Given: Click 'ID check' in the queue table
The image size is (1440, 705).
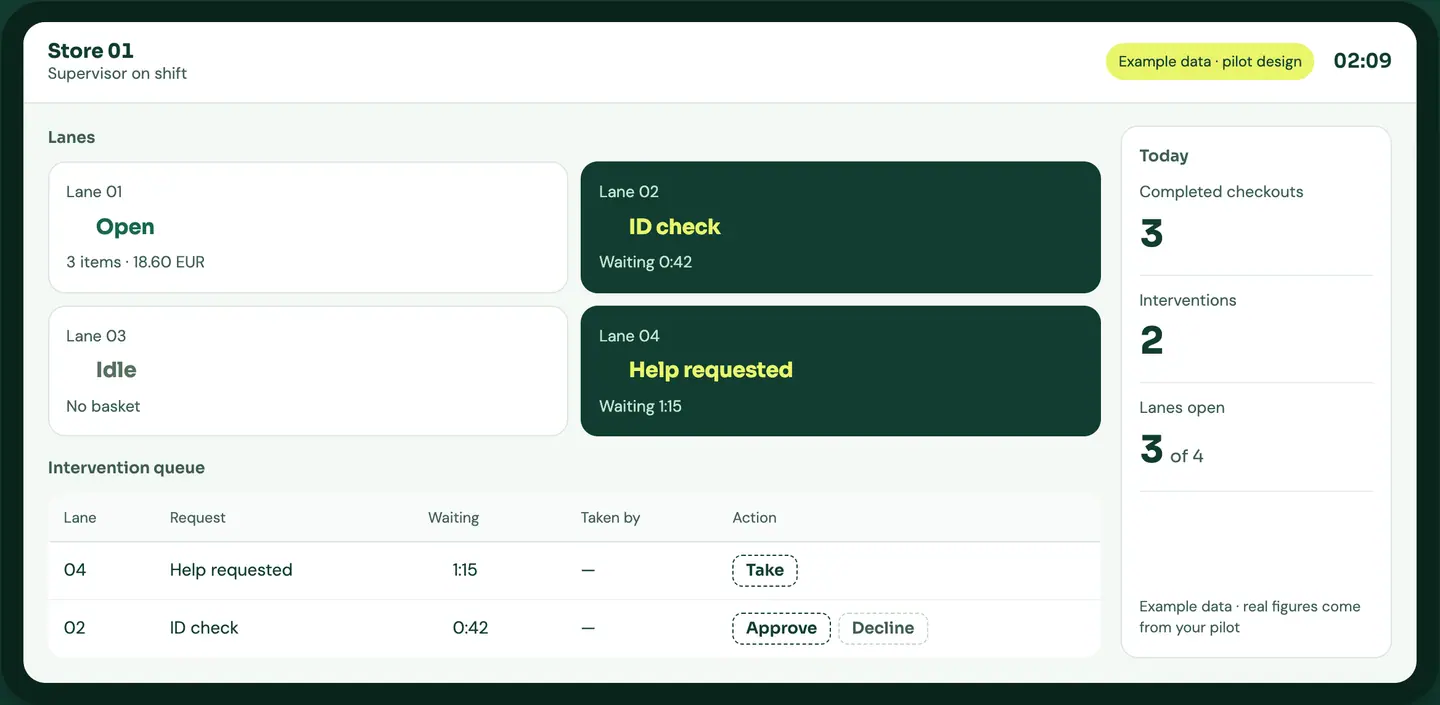Looking at the screenshot, I should click(204, 628).
